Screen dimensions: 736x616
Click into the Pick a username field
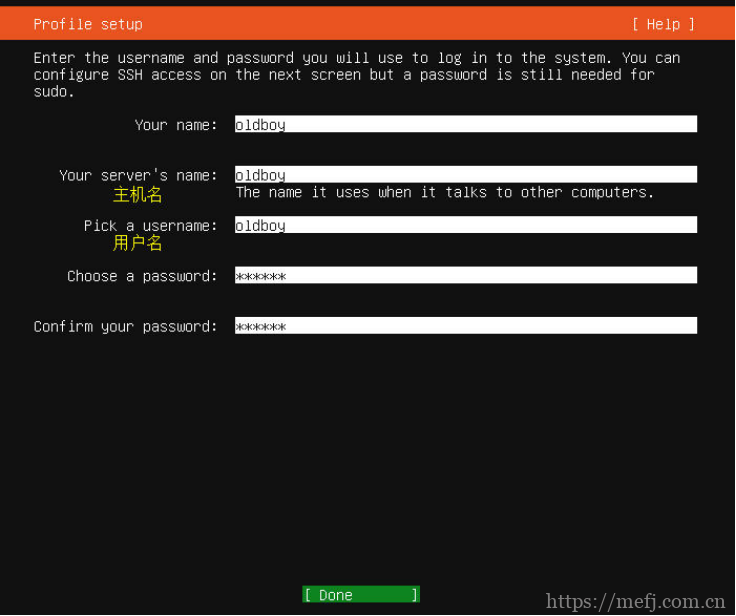click(x=465, y=225)
